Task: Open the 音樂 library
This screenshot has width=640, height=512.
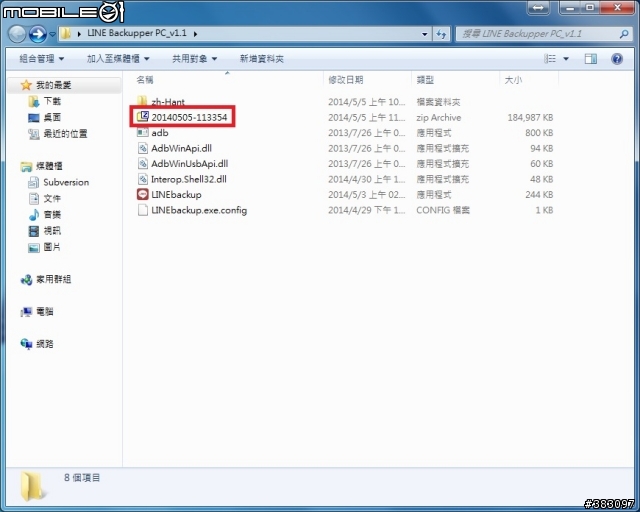Action: coord(44,214)
